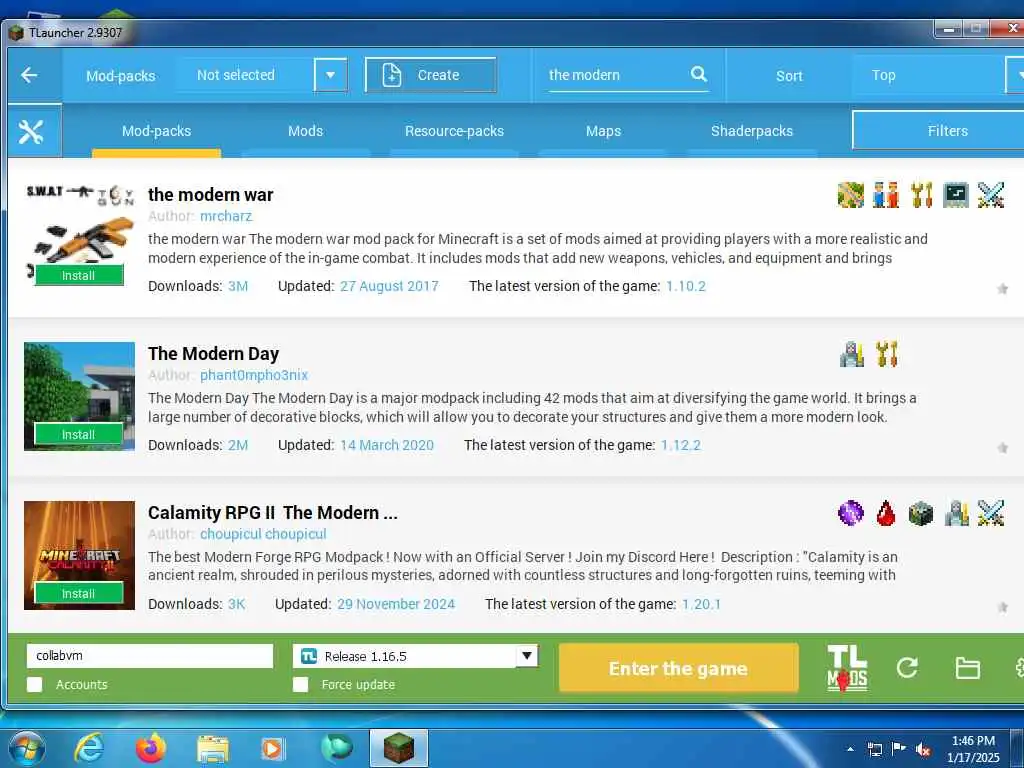Switch to the Resource-packs tab
The image size is (1024, 768).
click(x=455, y=131)
